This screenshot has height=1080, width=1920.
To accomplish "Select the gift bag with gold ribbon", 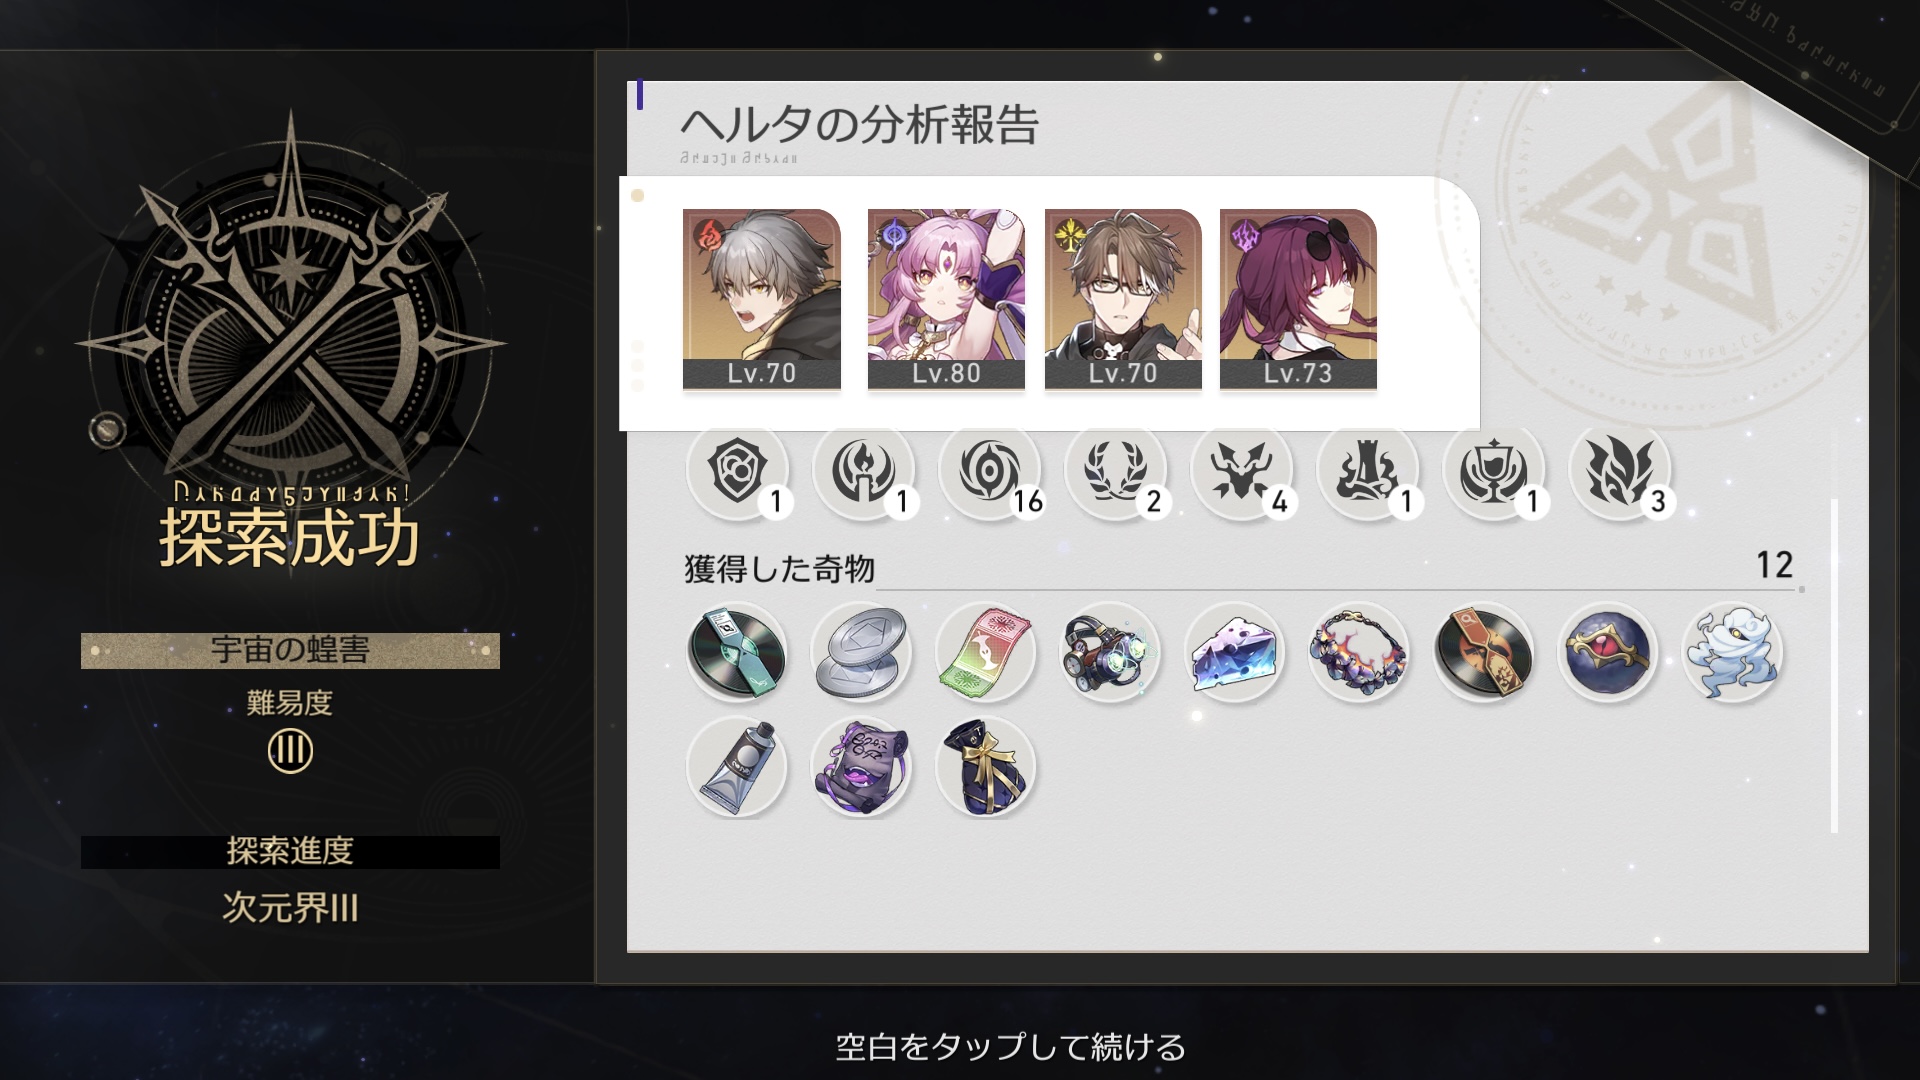I will 985,767.
